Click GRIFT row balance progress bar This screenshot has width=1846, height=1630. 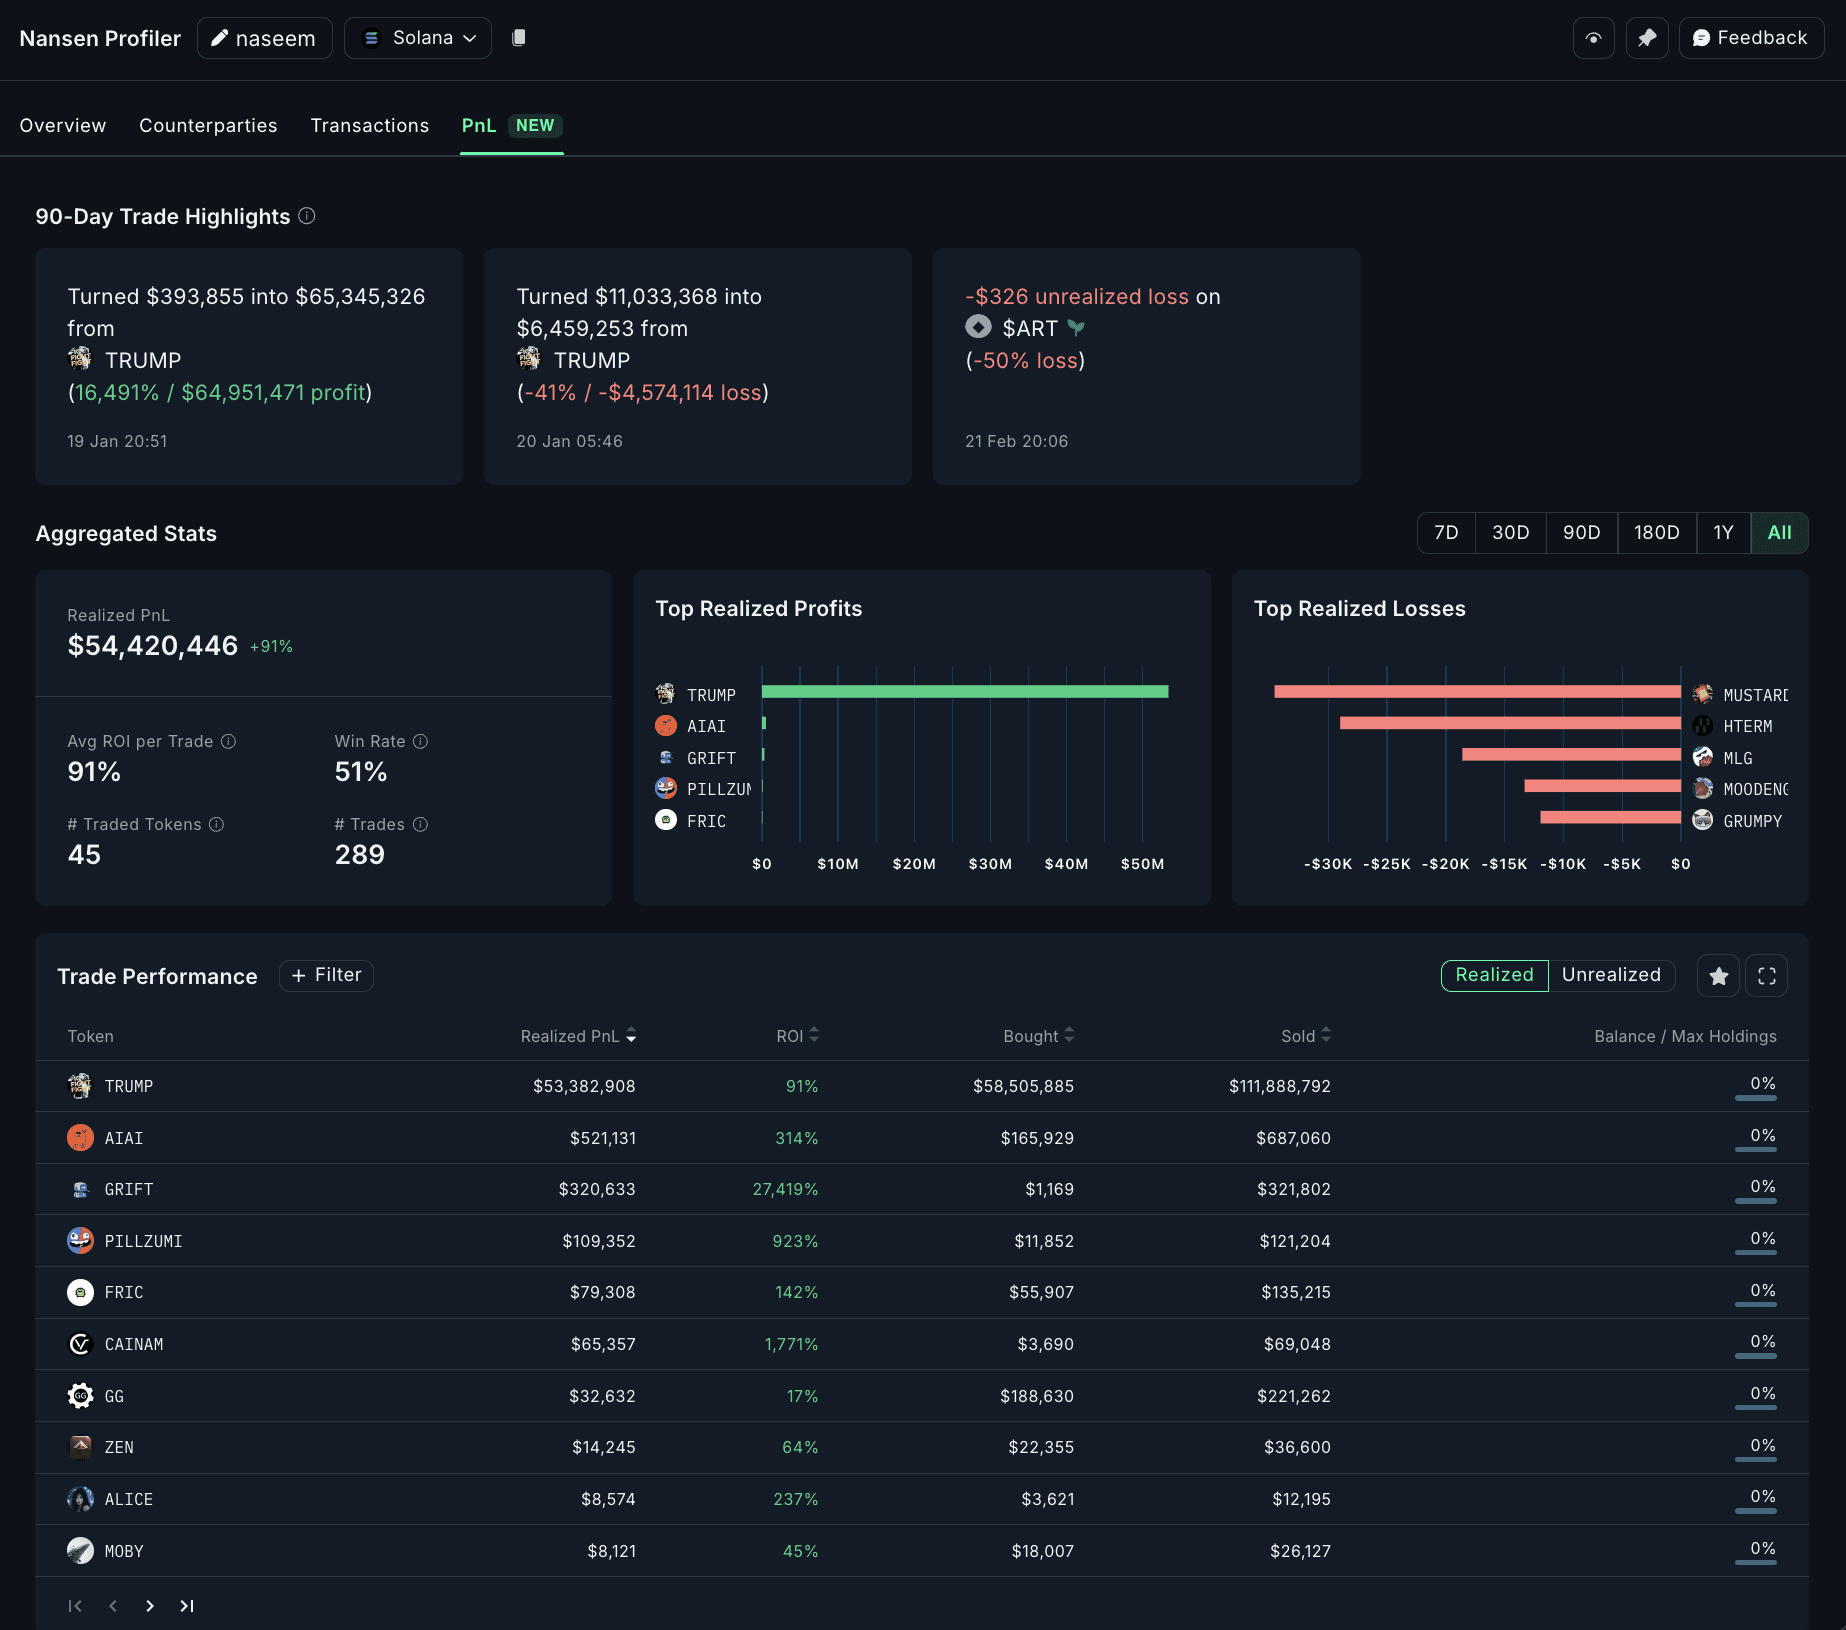(1755, 1201)
